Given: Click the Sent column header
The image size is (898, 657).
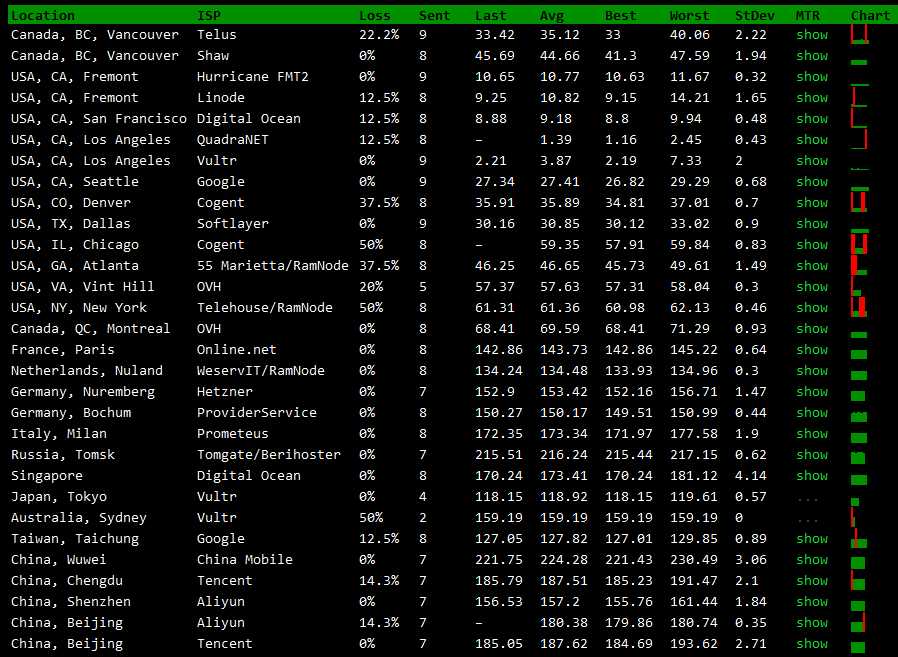Looking at the screenshot, I should click(x=434, y=15).
